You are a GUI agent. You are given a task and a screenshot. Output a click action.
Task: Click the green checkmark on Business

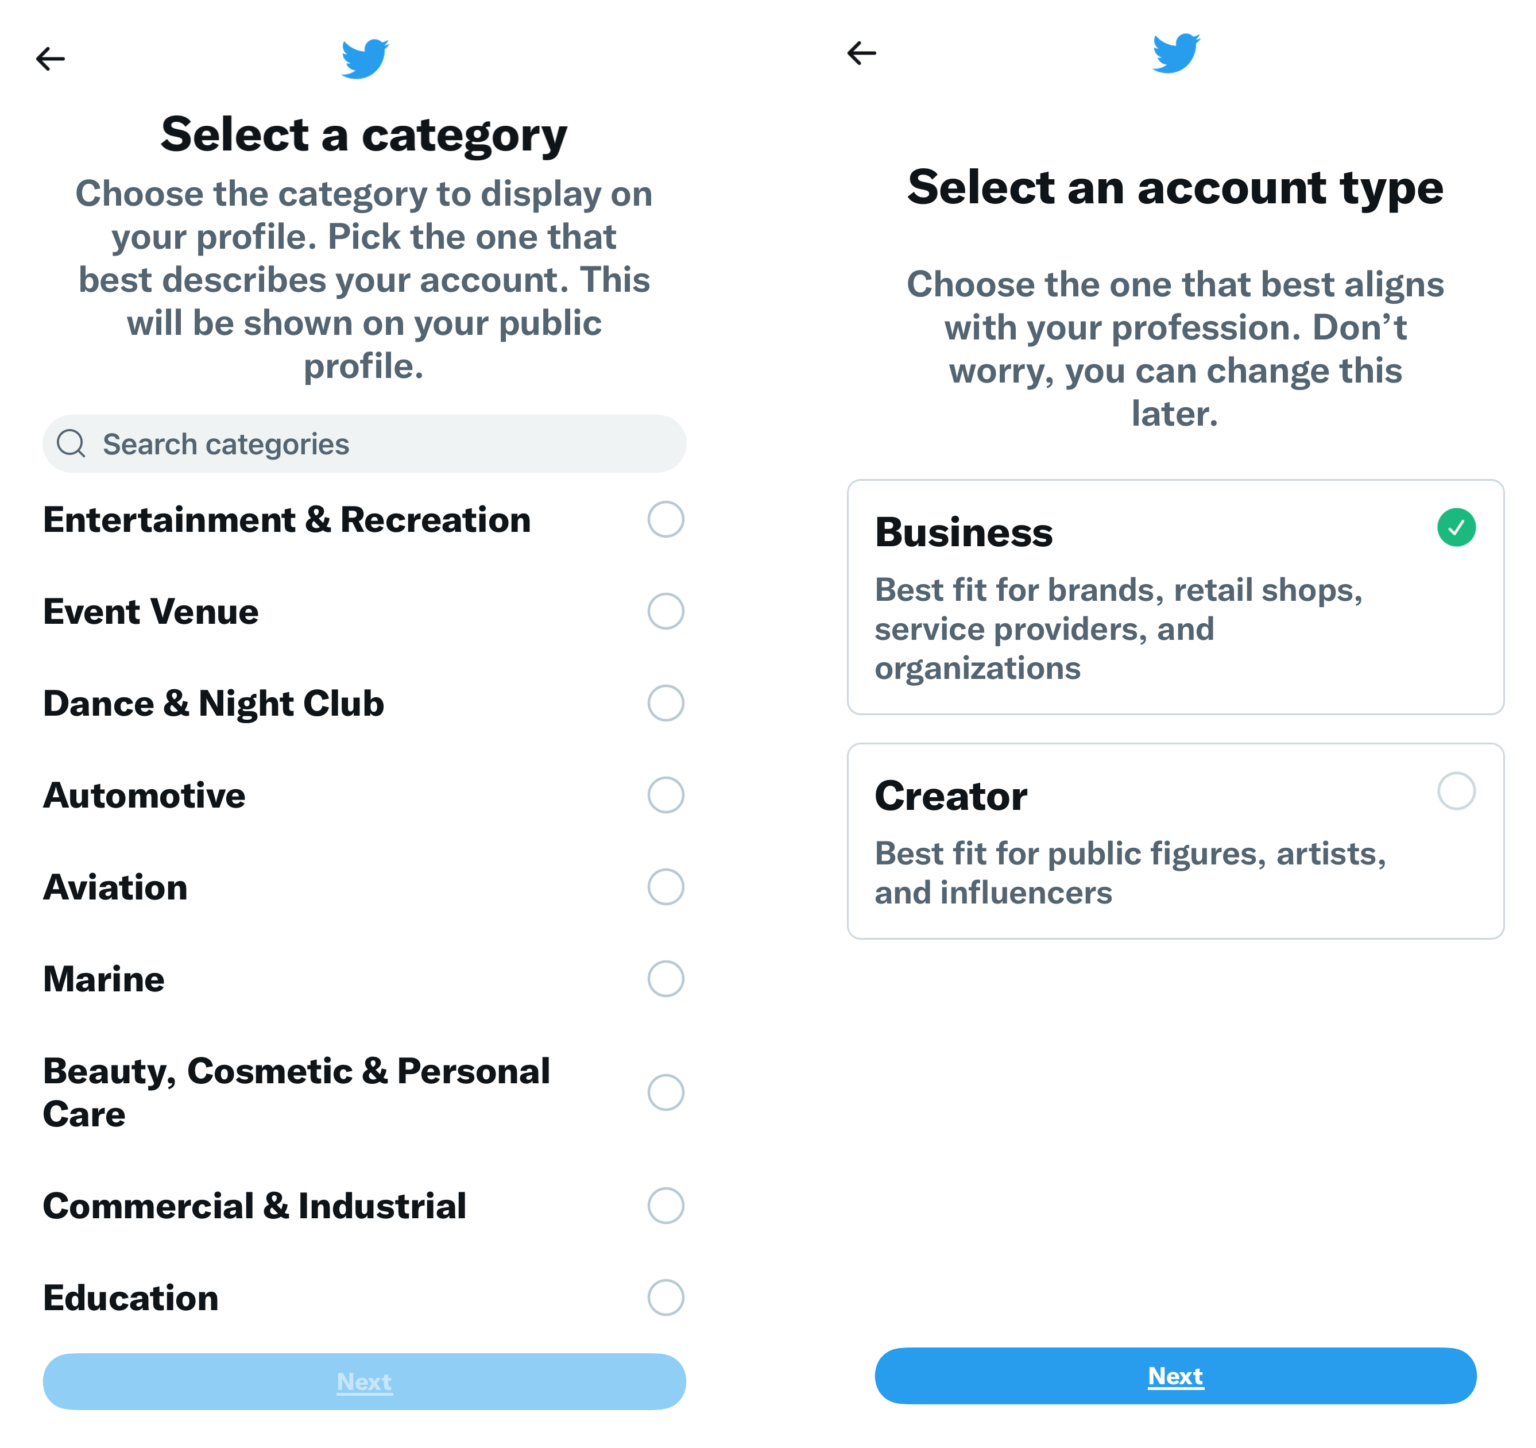1457,527
